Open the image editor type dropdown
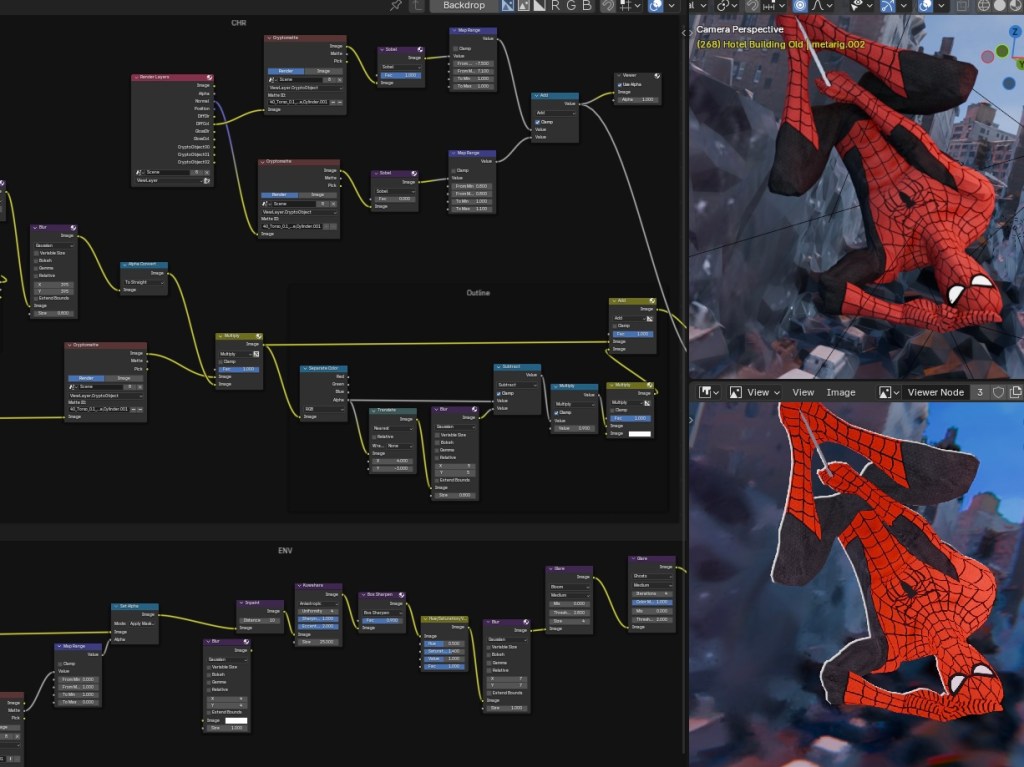This screenshot has height=767, width=1024. pos(709,392)
